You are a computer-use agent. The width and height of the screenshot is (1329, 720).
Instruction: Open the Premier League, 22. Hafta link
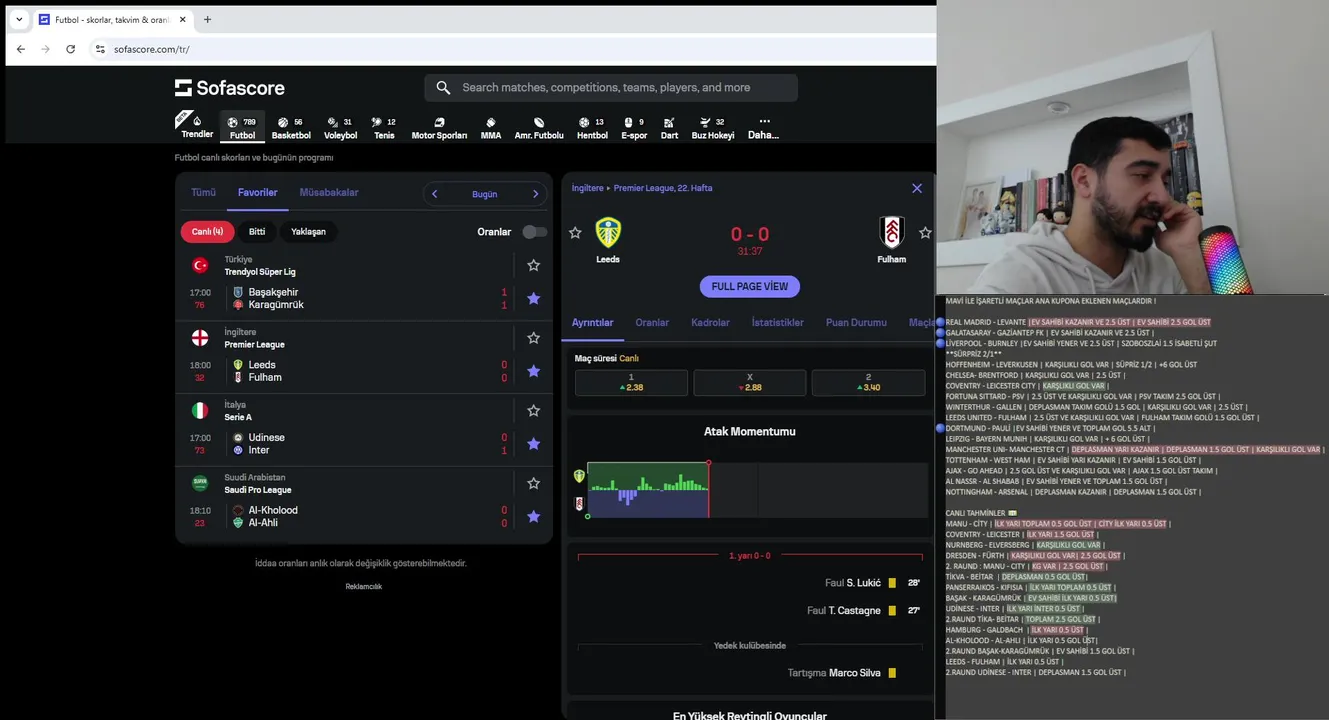coord(663,188)
